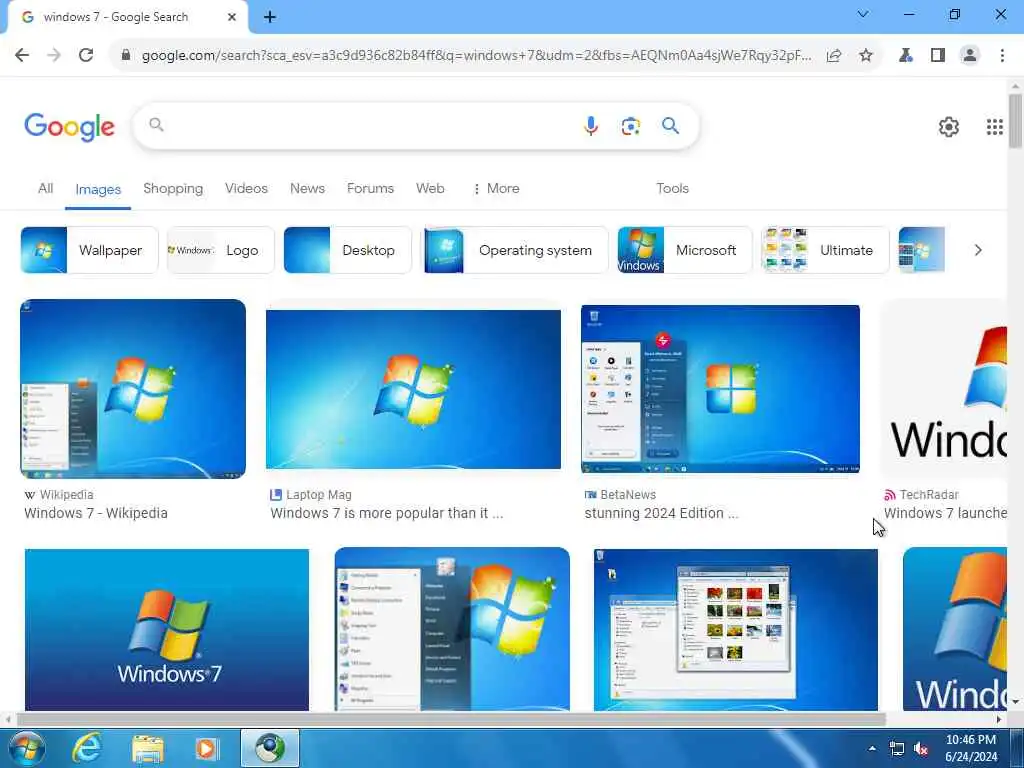The height and width of the screenshot is (768, 1024).
Task: Reload the current page
Action: click(x=86, y=56)
